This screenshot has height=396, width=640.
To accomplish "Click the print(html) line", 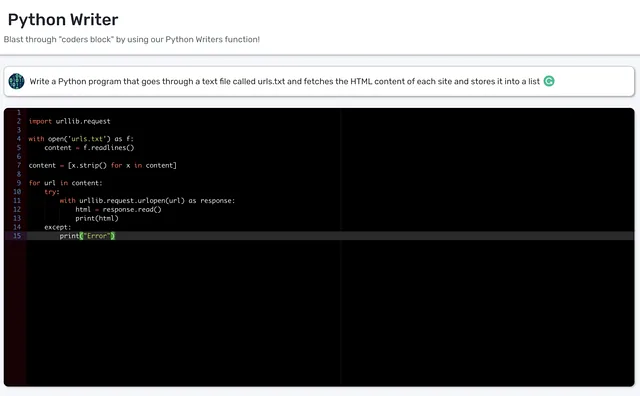I will tap(97, 218).
